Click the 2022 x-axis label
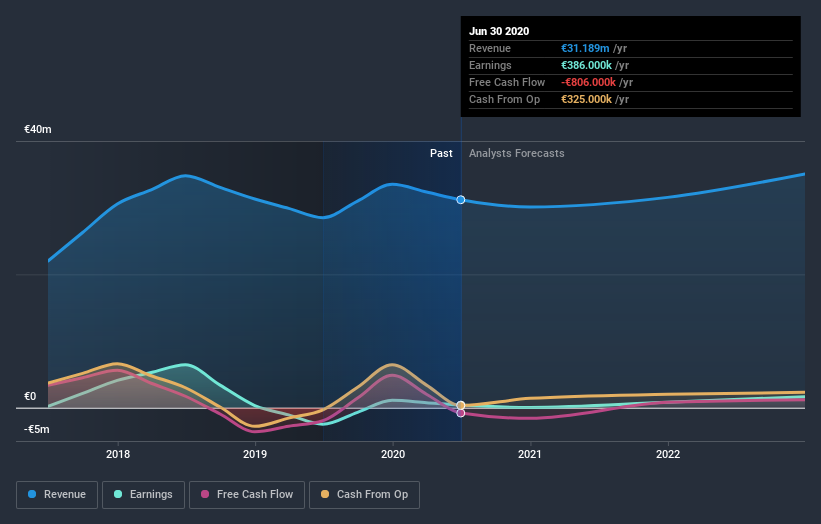 click(x=668, y=454)
